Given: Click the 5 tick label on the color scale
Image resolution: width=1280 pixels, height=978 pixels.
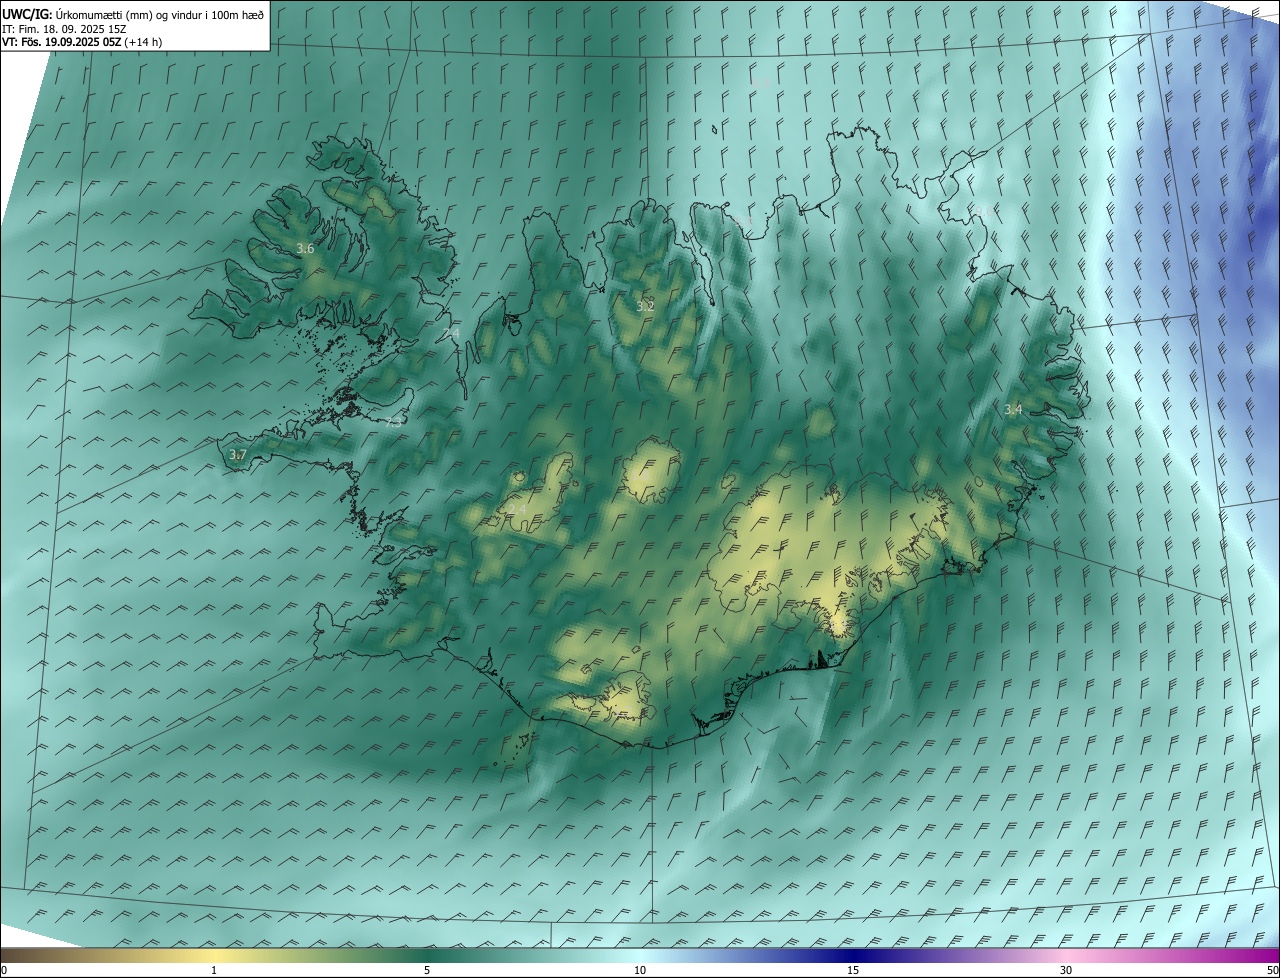Looking at the screenshot, I should [x=427, y=971].
